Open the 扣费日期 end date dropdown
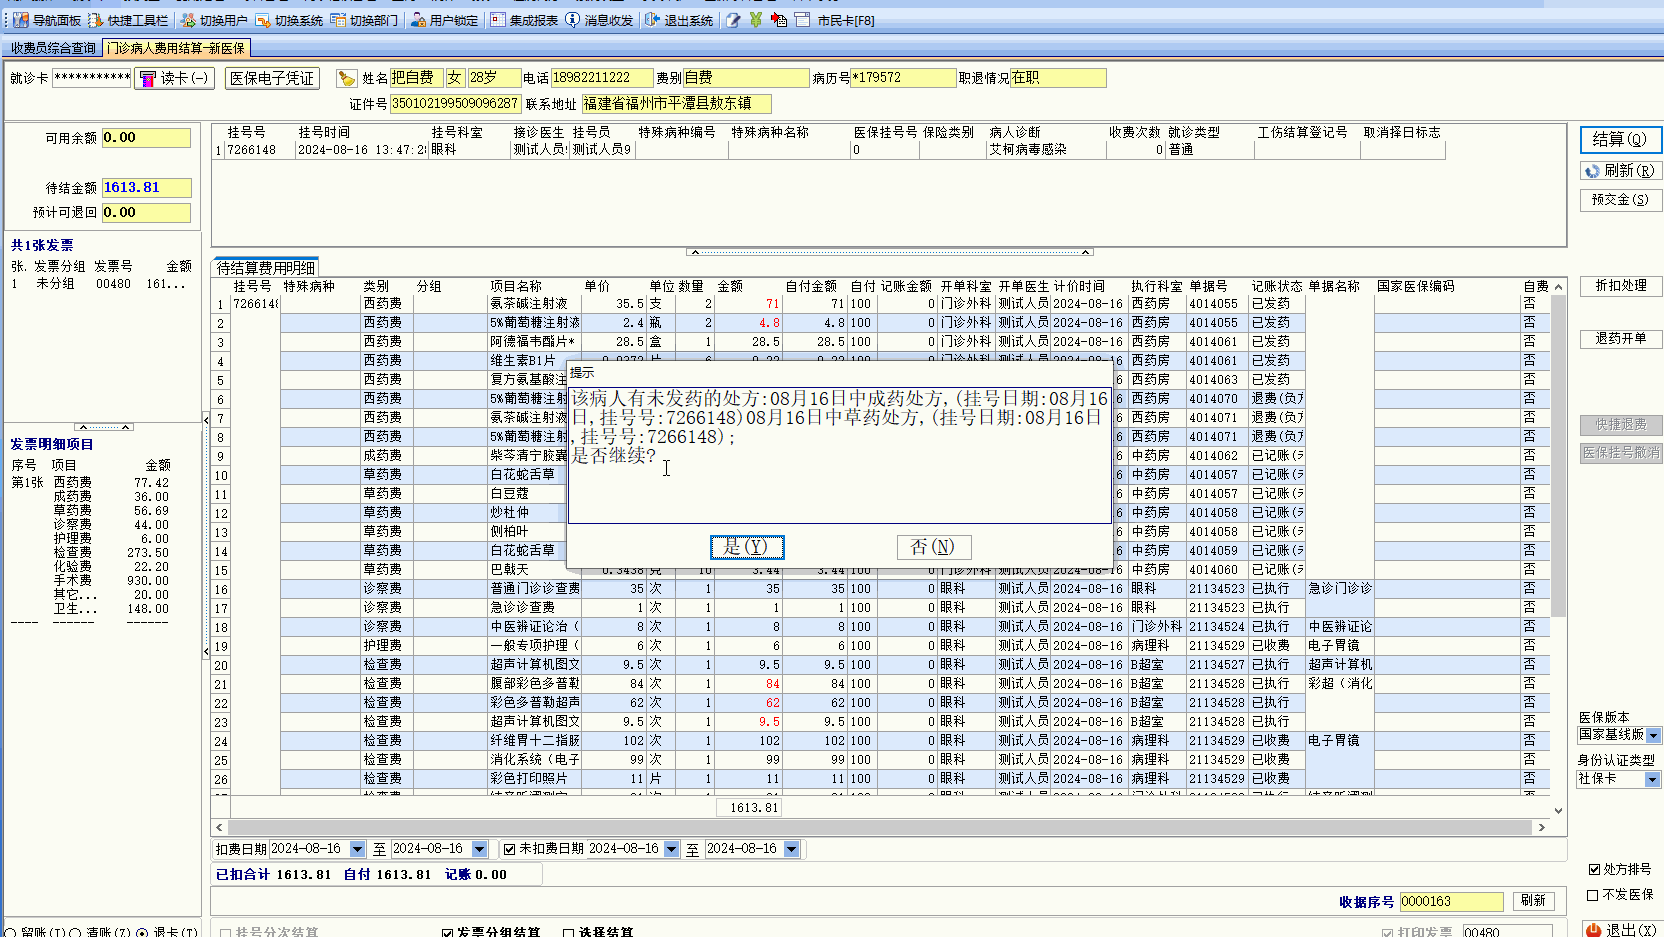Viewport: 1664px width, 937px height. [x=479, y=849]
